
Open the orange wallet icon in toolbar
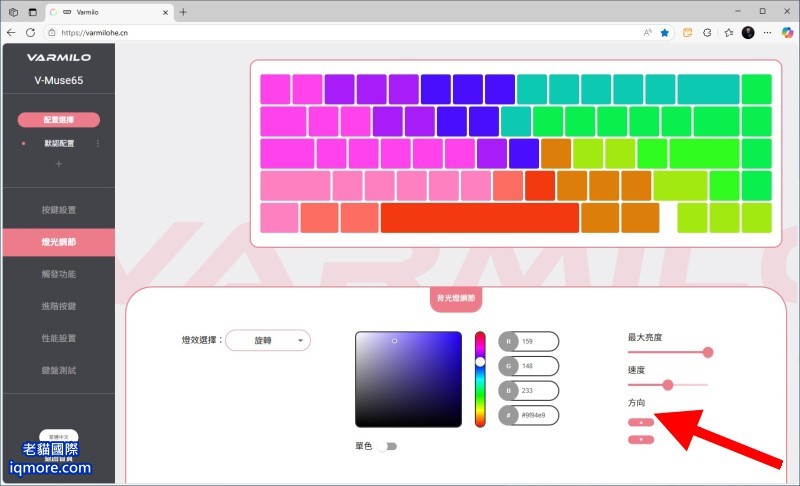coord(687,33)
